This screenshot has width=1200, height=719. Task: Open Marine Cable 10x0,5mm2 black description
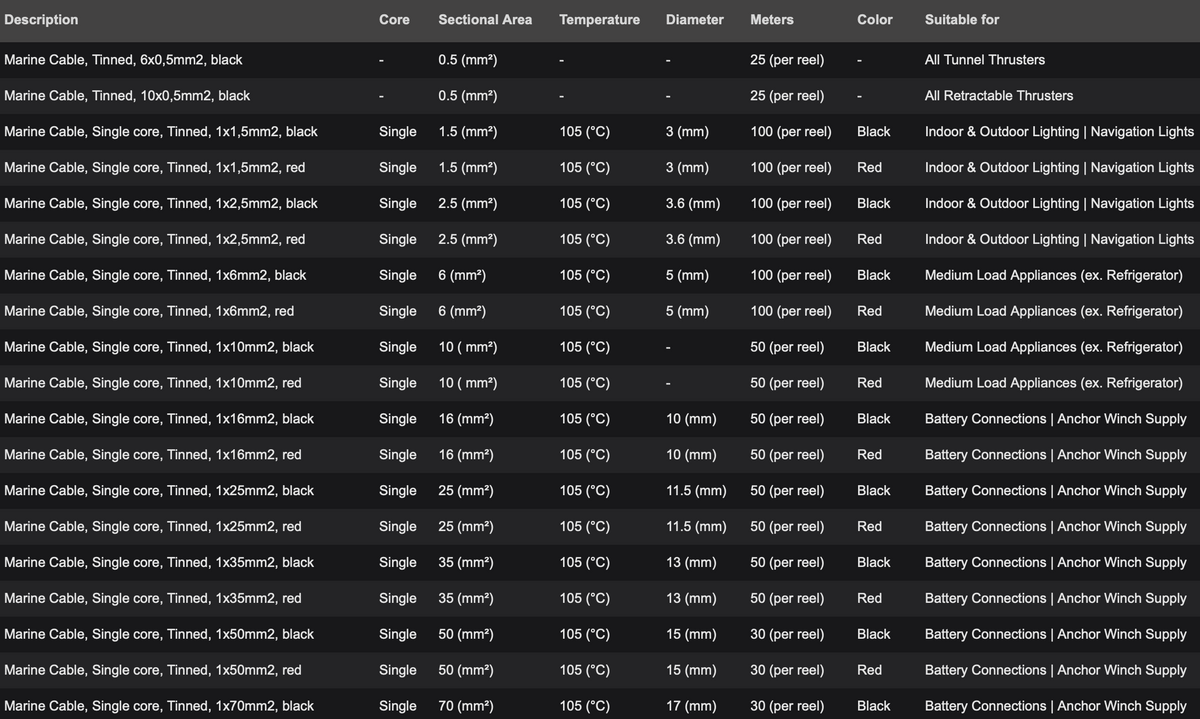[x=127, y=96]
